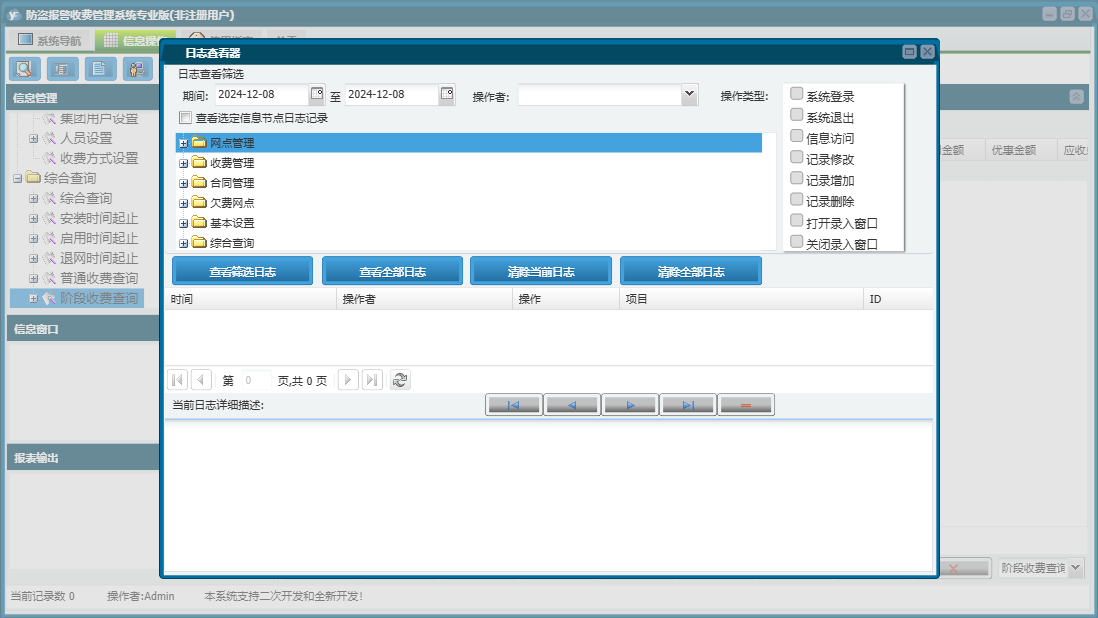The image size is (1098, 618).
Task: Select 普通收费查询 in the sidebar tree
Action: (x=99, y=279)
